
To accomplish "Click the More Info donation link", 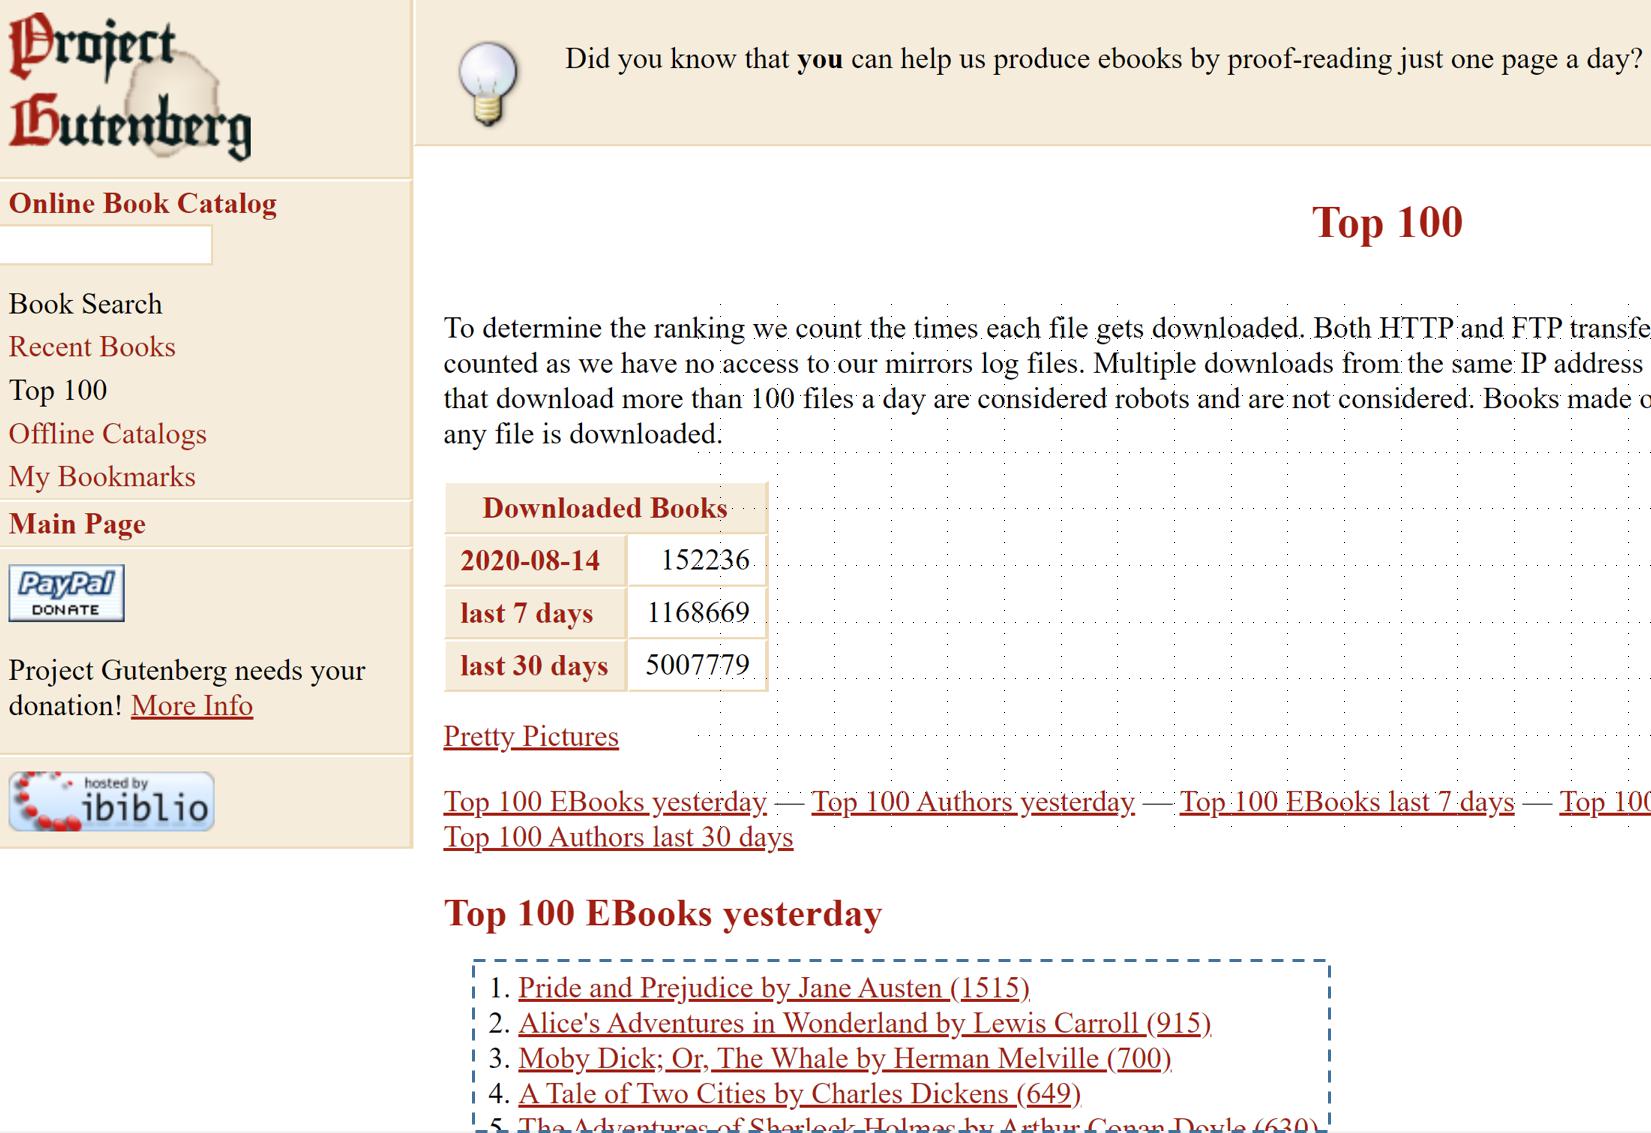I will pyautogui.click(x=192, y=706).
